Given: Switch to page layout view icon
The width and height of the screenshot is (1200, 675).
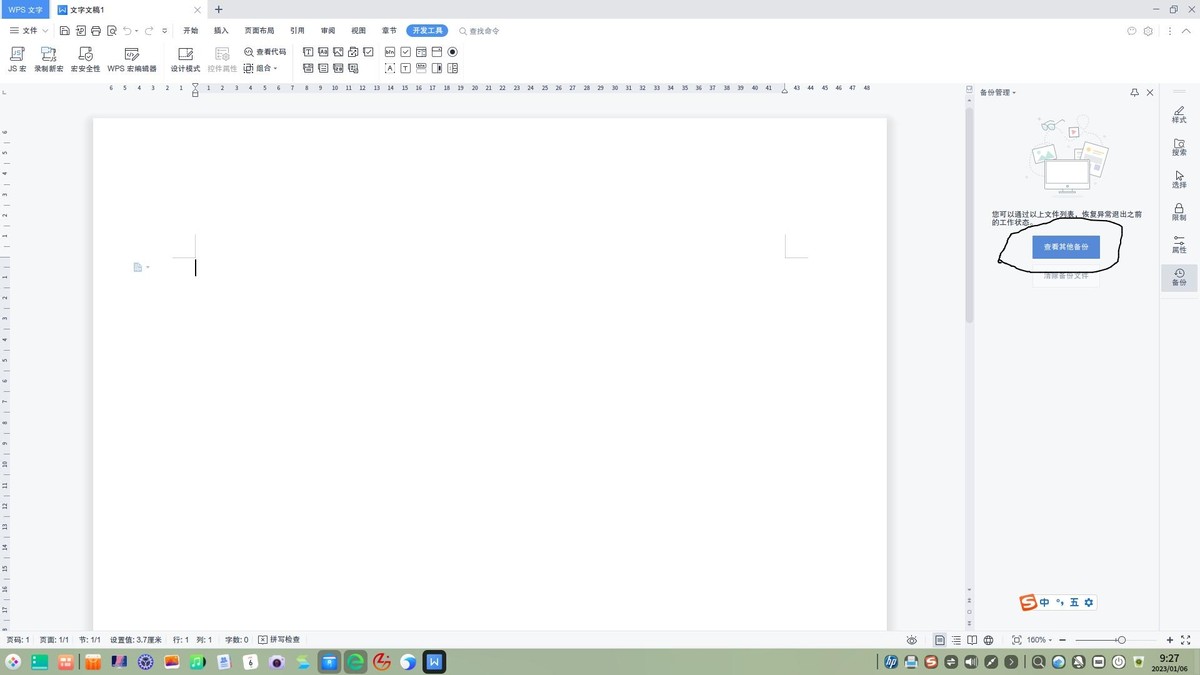Looking at the screenshot, I should (x=940, y=640).
